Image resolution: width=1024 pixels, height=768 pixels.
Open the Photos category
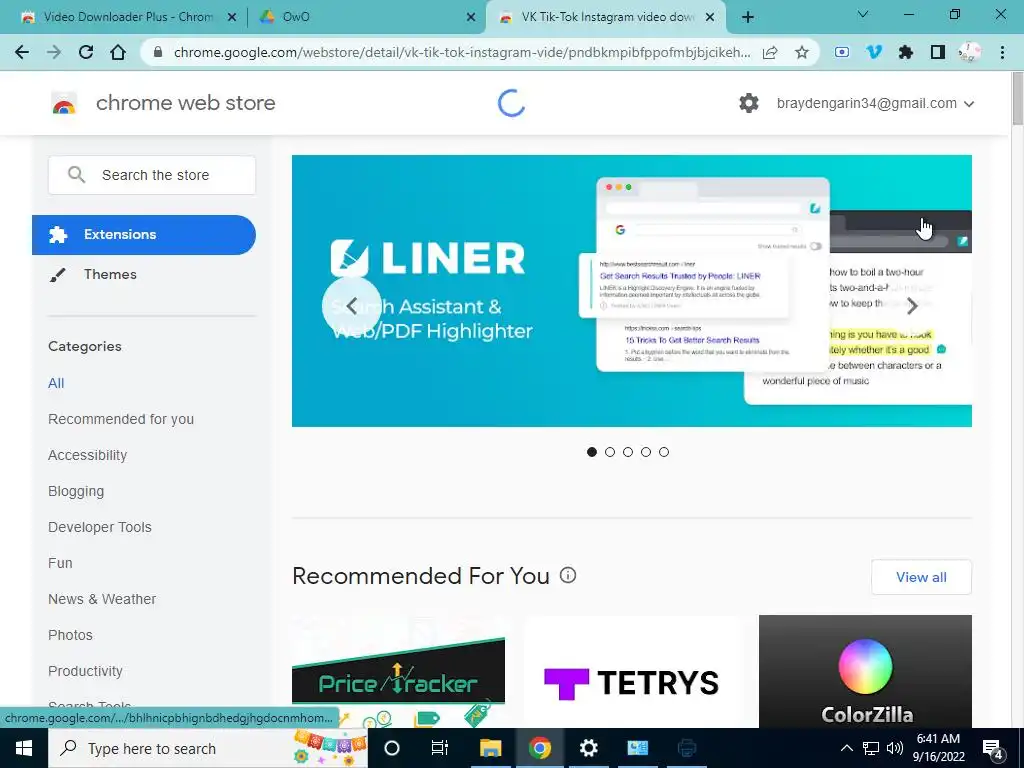pyautogui.click(x=71, y=635)
